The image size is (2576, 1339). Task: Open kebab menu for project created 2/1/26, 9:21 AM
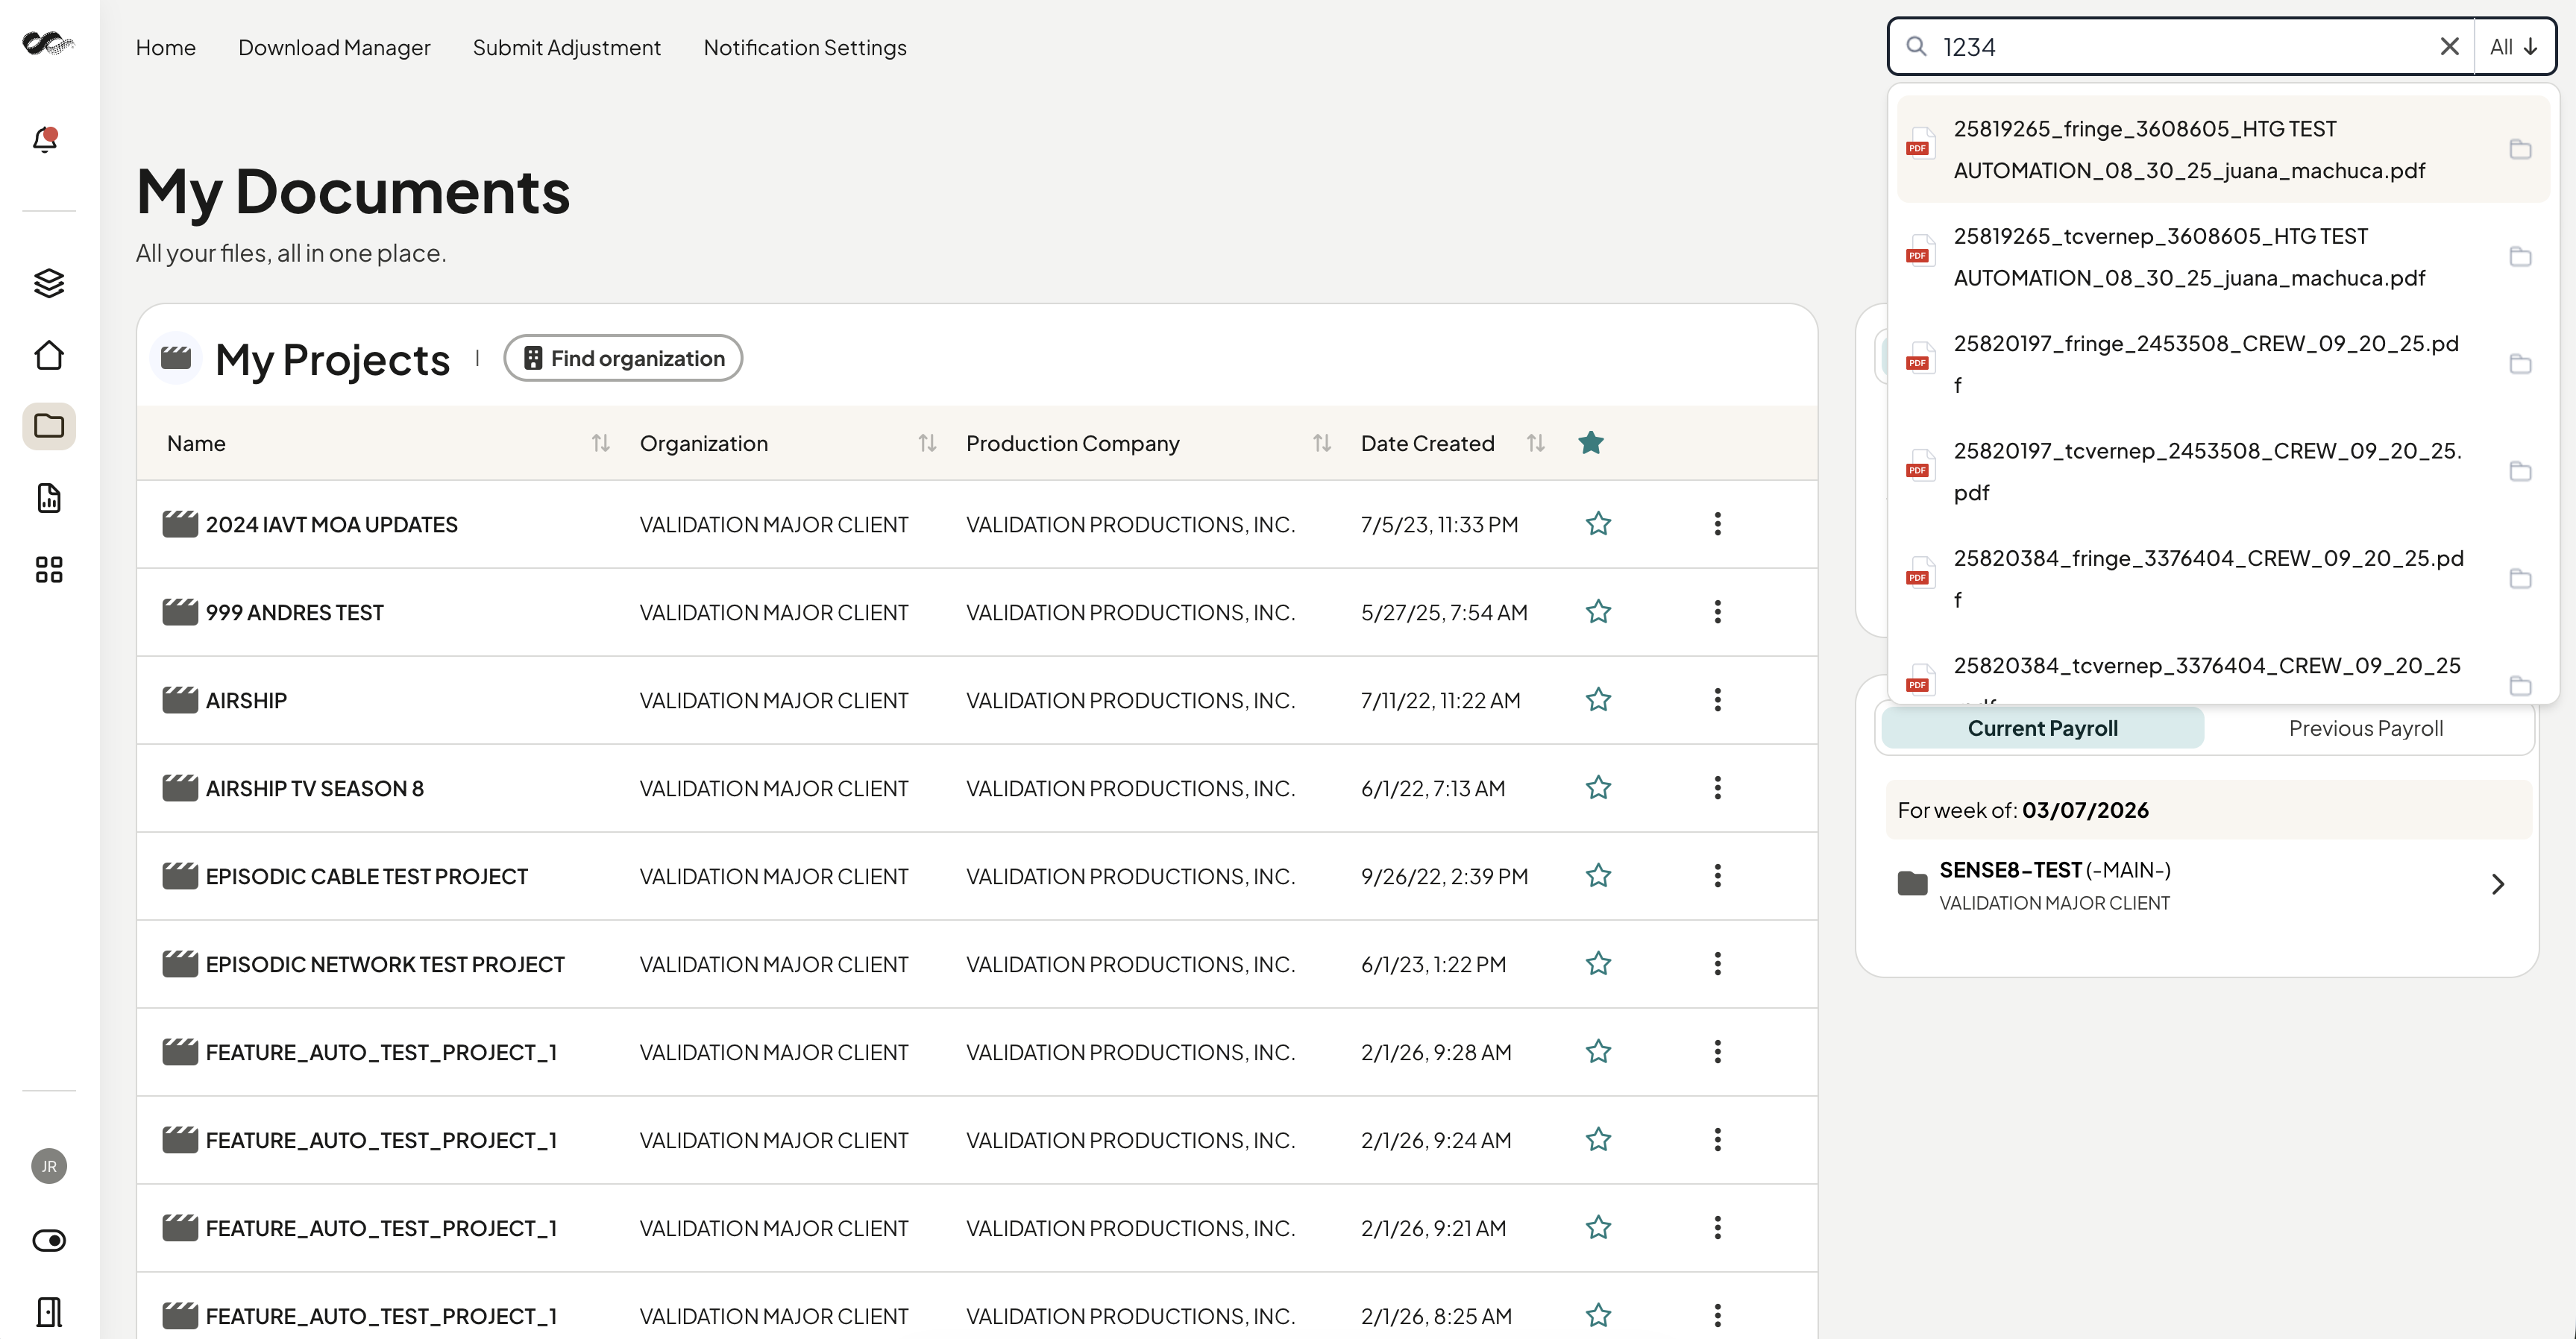coord(1718,1228)
